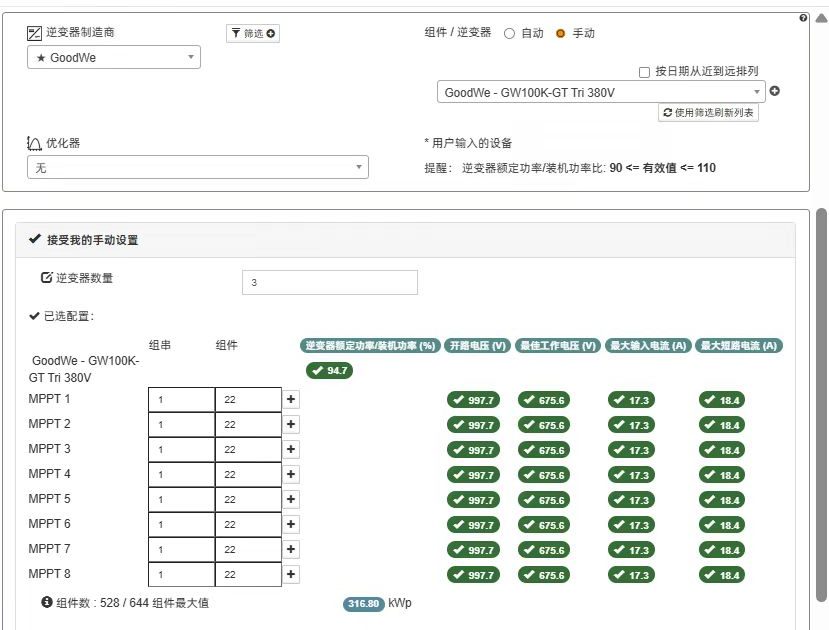This screenshot has height=630, width=829.
Task: Add a row with MPPT 2 plus button
Action: tap(291, 424)
